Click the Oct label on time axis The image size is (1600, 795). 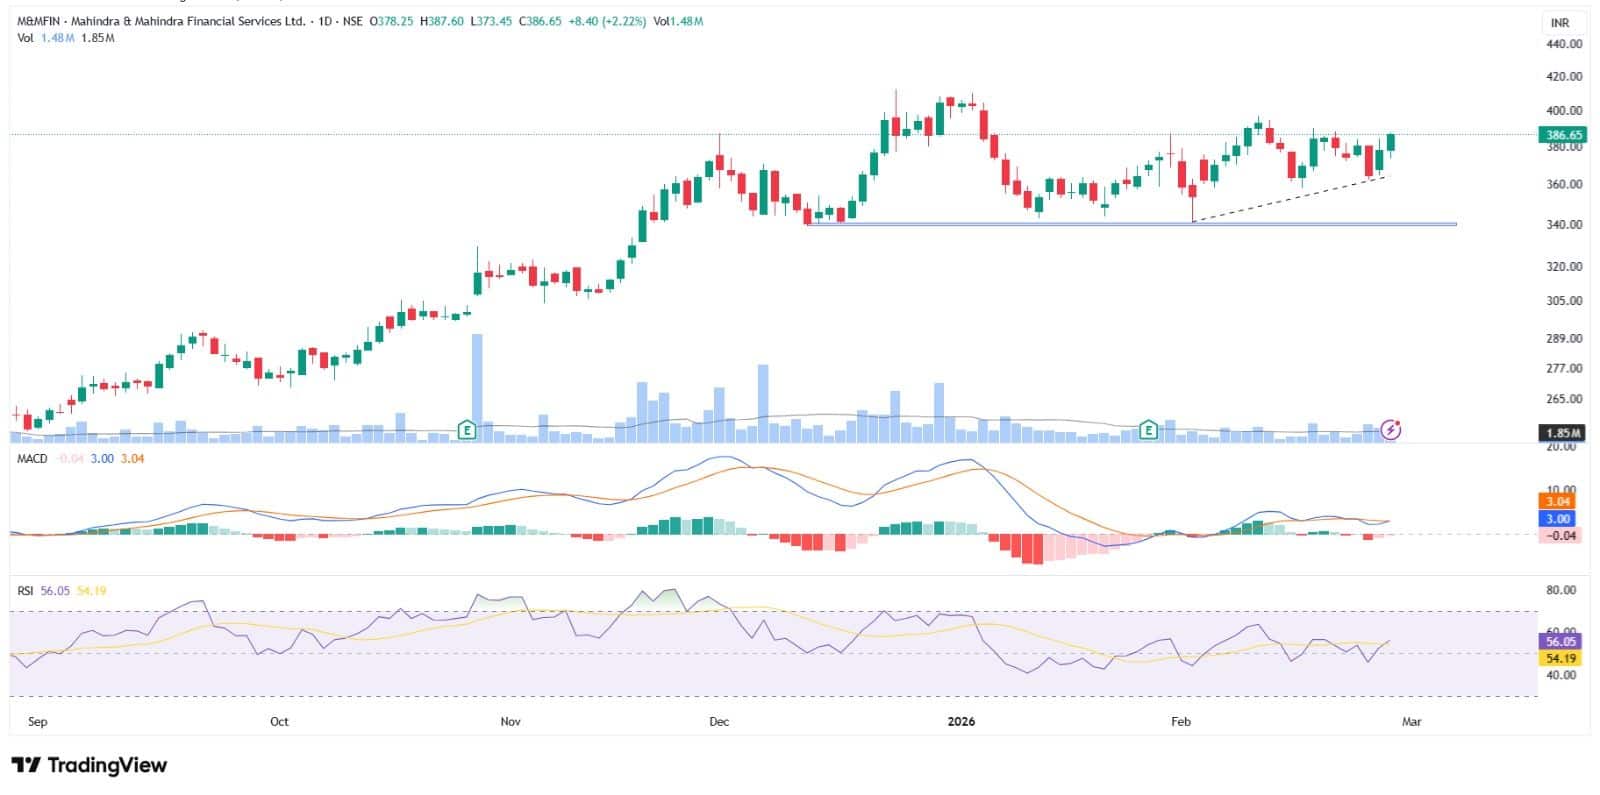(279, 722)
